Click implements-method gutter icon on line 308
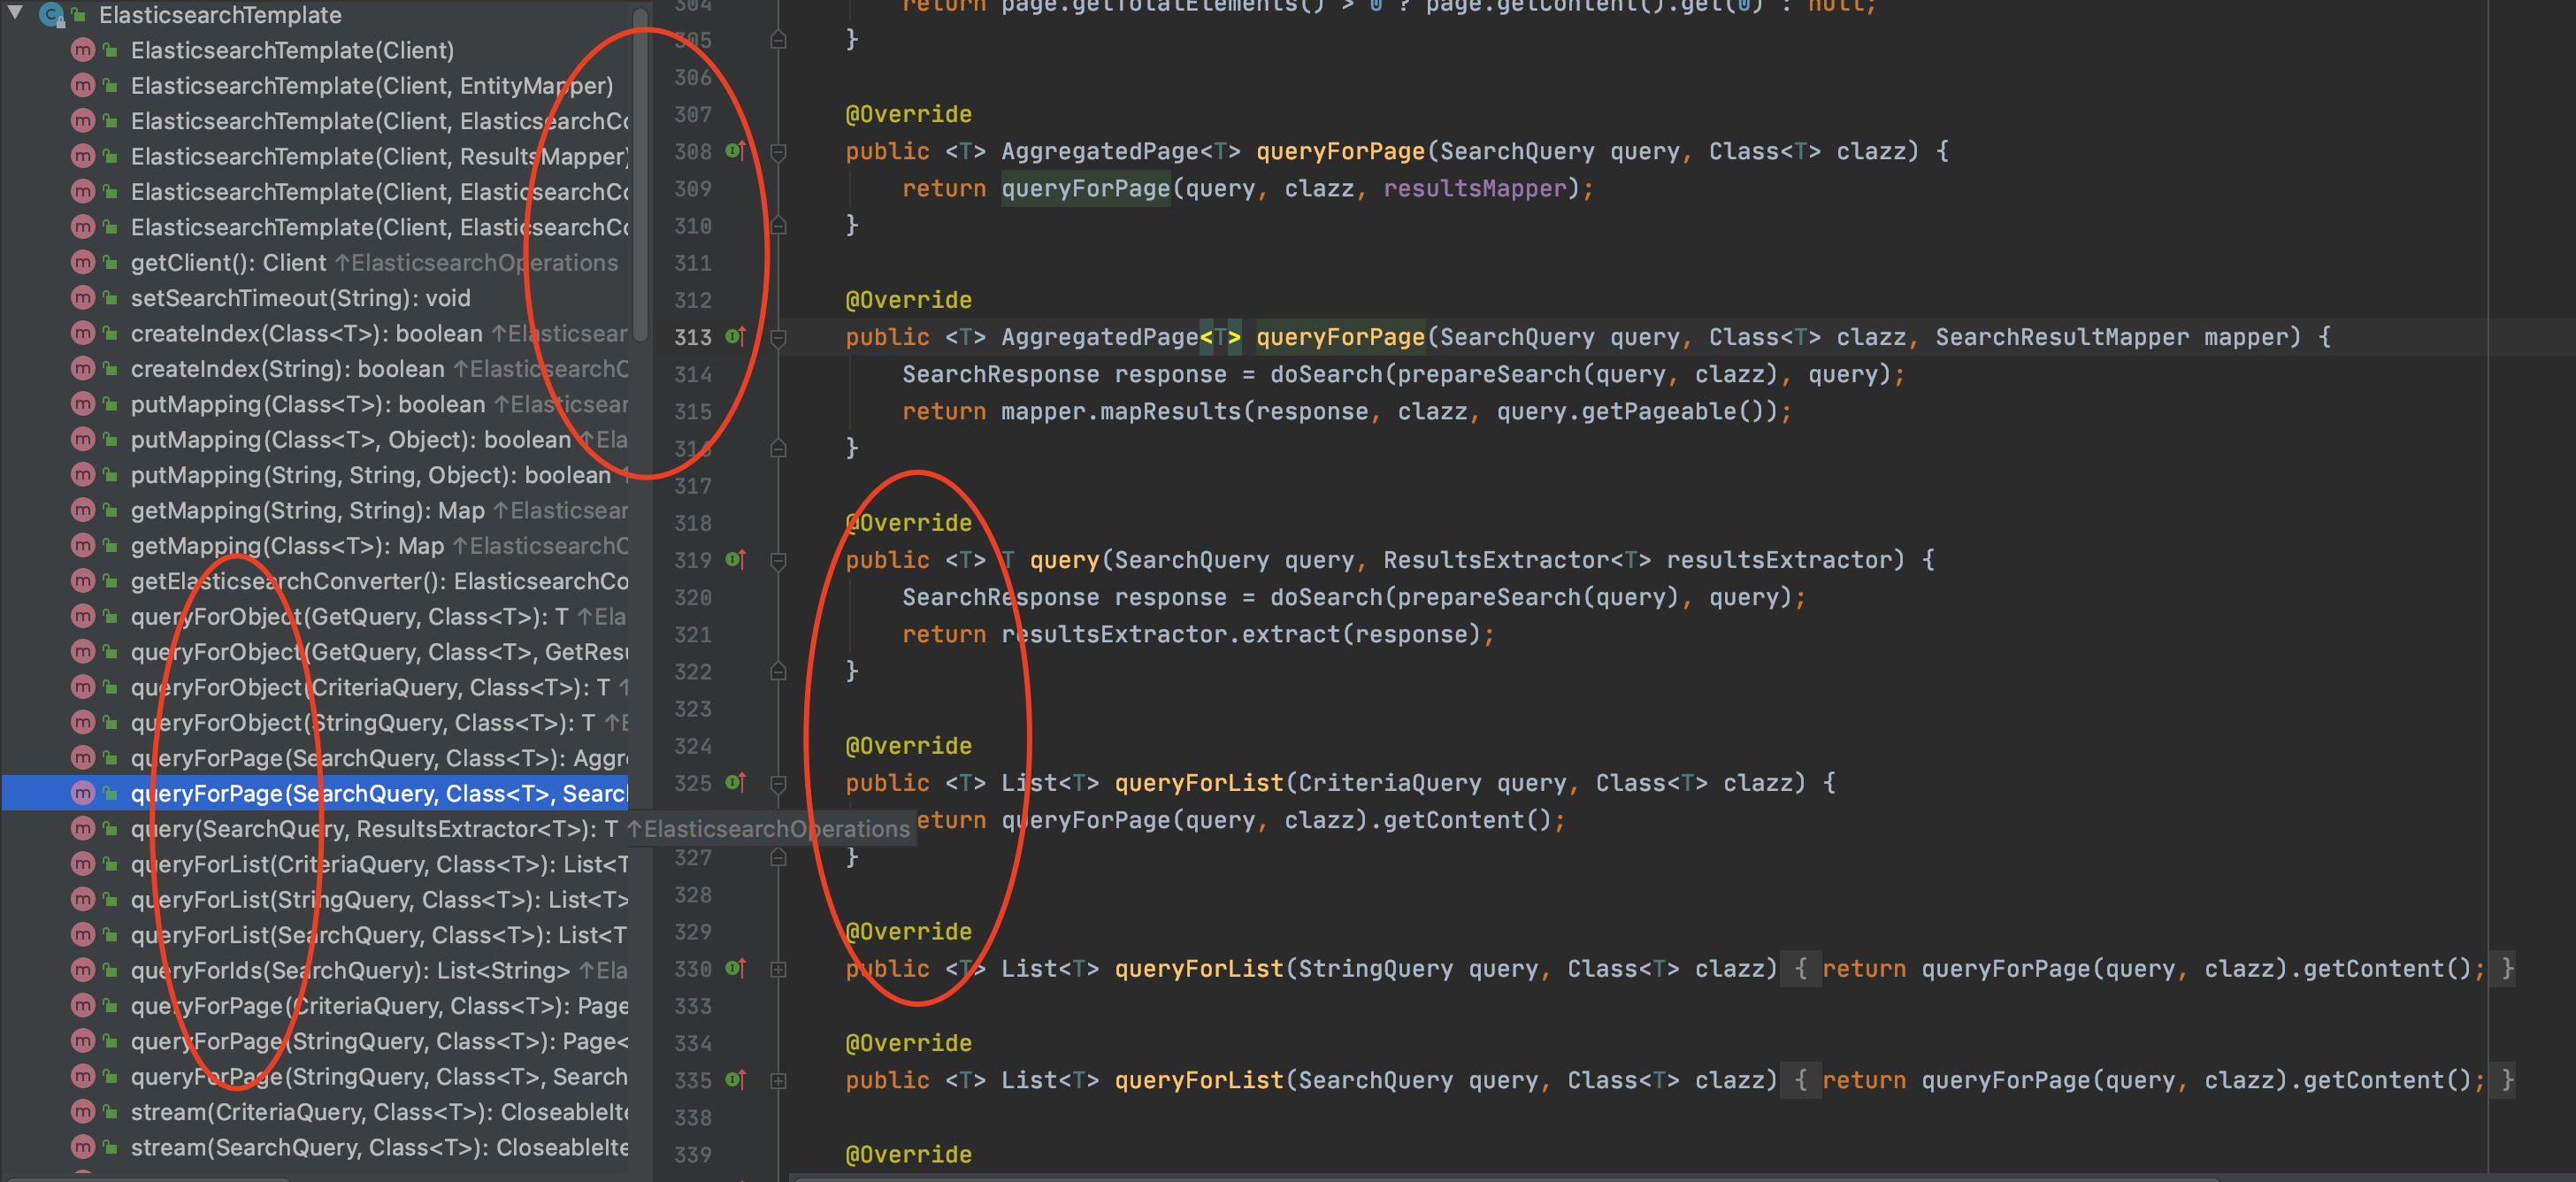 tap(735, 151)
